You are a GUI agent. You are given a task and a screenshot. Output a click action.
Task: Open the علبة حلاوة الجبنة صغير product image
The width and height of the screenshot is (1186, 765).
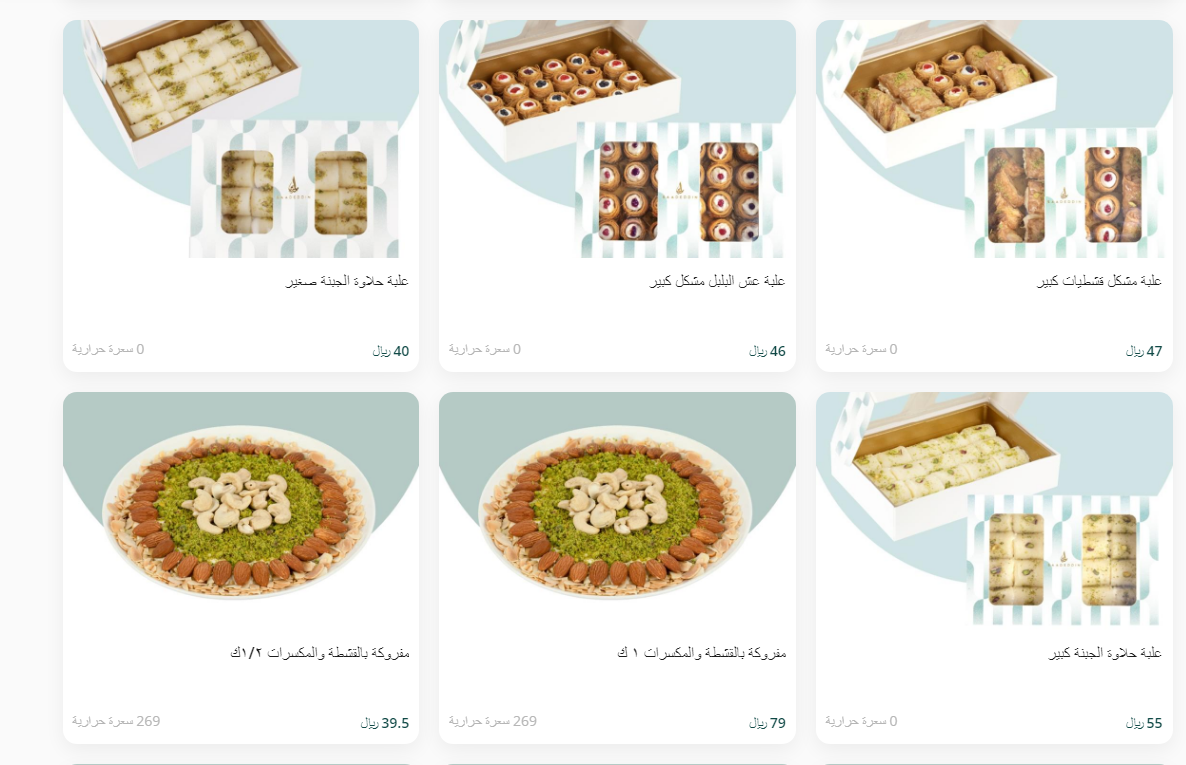click(x=241, y=138)
